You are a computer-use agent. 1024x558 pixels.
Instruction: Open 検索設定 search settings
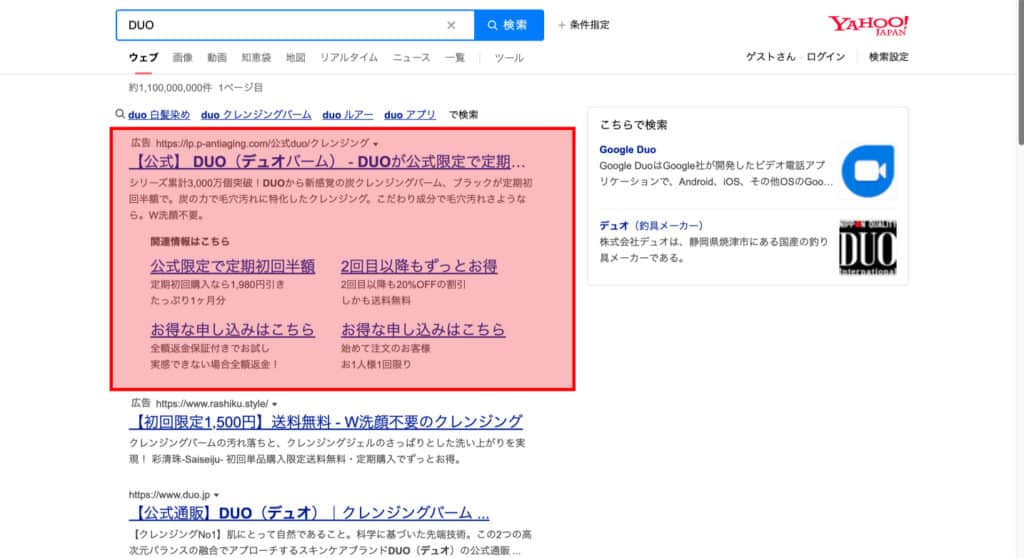click(888, 57)
